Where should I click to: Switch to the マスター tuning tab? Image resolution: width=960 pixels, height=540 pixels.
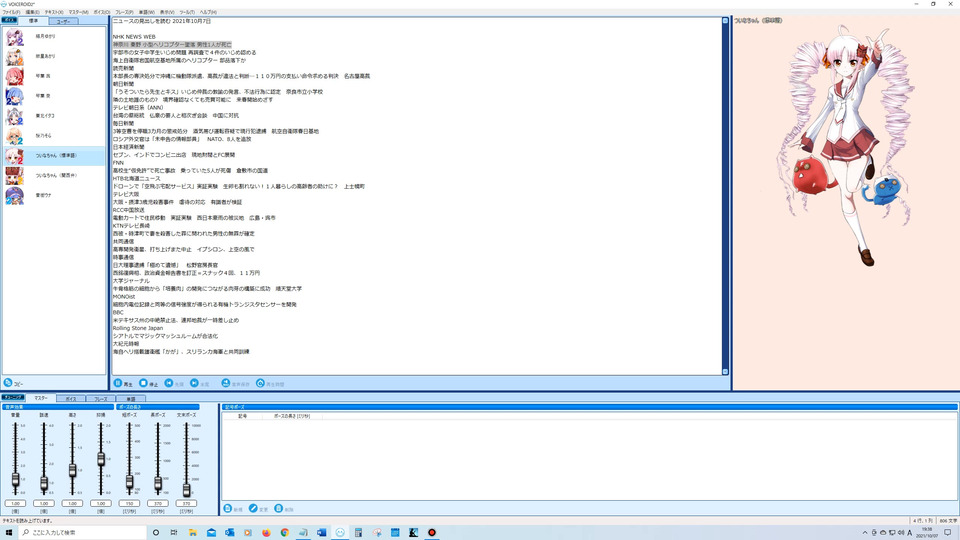[40, 398]
